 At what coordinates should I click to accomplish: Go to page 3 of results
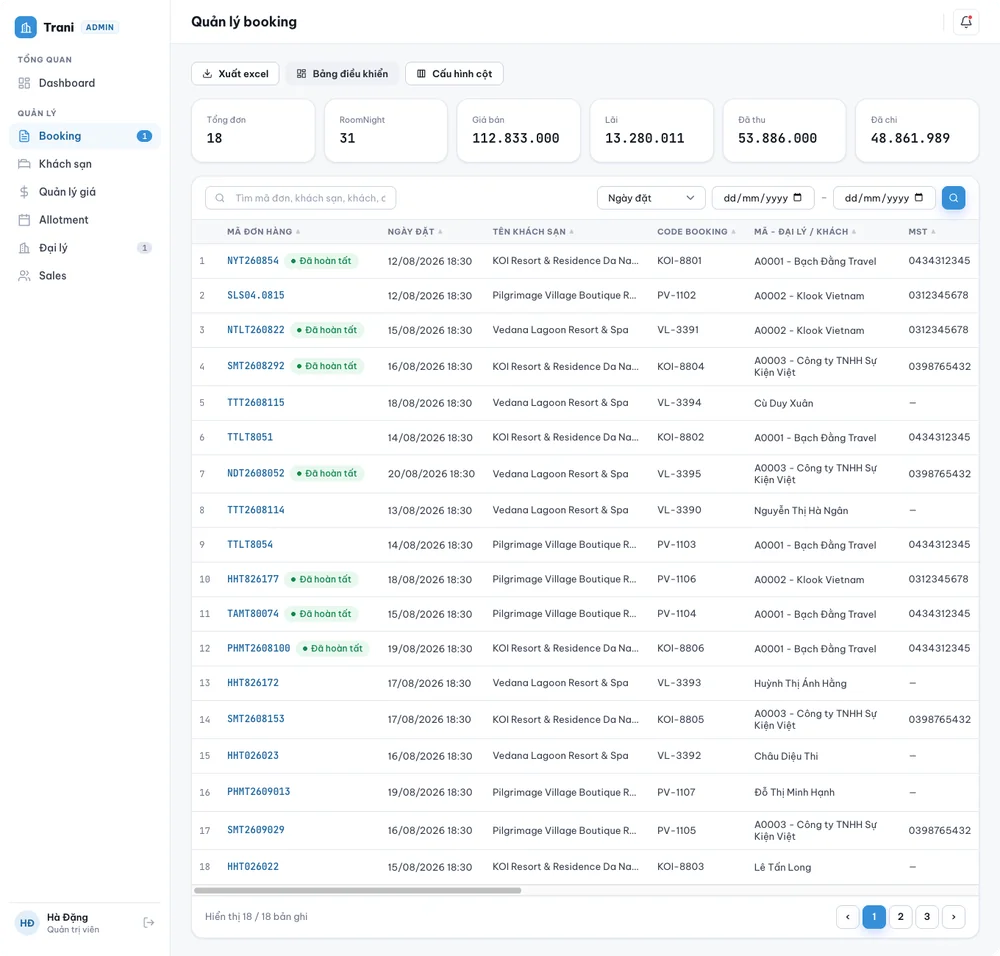[x=927, y=916]
